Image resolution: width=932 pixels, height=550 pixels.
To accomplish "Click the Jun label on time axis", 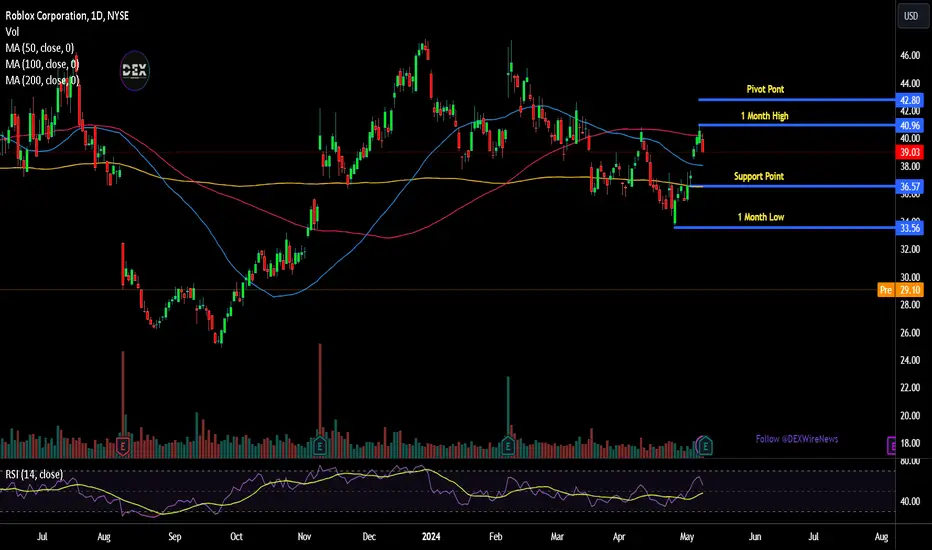I will (754, 536).
